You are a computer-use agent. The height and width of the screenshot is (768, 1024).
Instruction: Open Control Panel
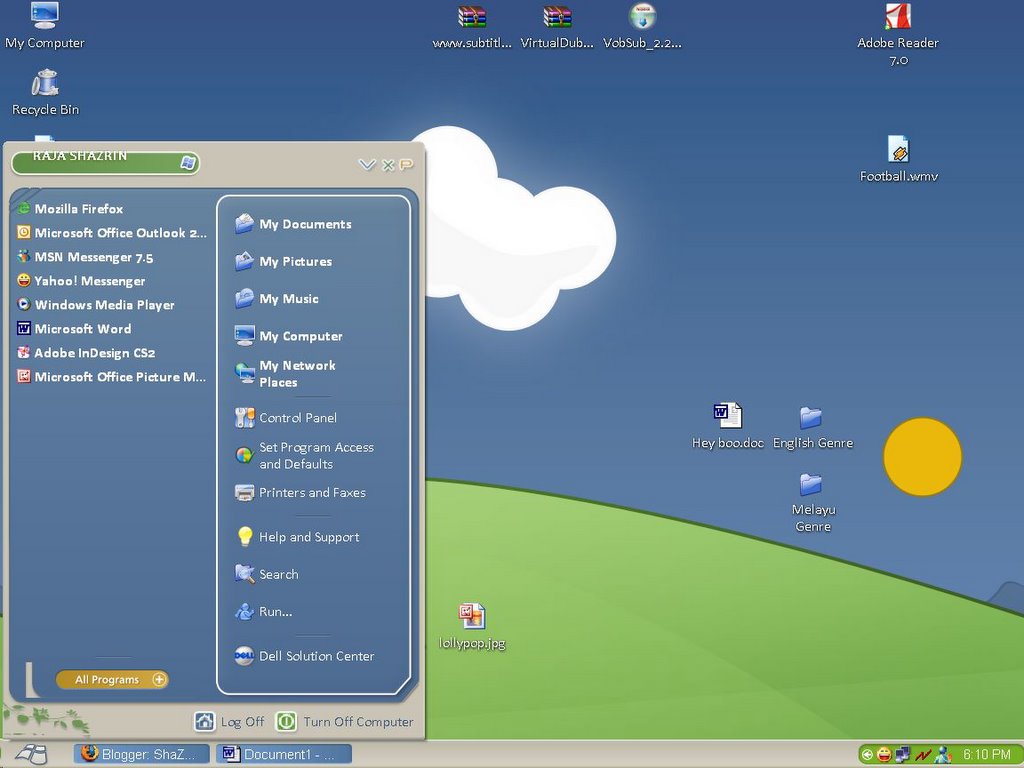pyautogui.click(x=286, y=417)
